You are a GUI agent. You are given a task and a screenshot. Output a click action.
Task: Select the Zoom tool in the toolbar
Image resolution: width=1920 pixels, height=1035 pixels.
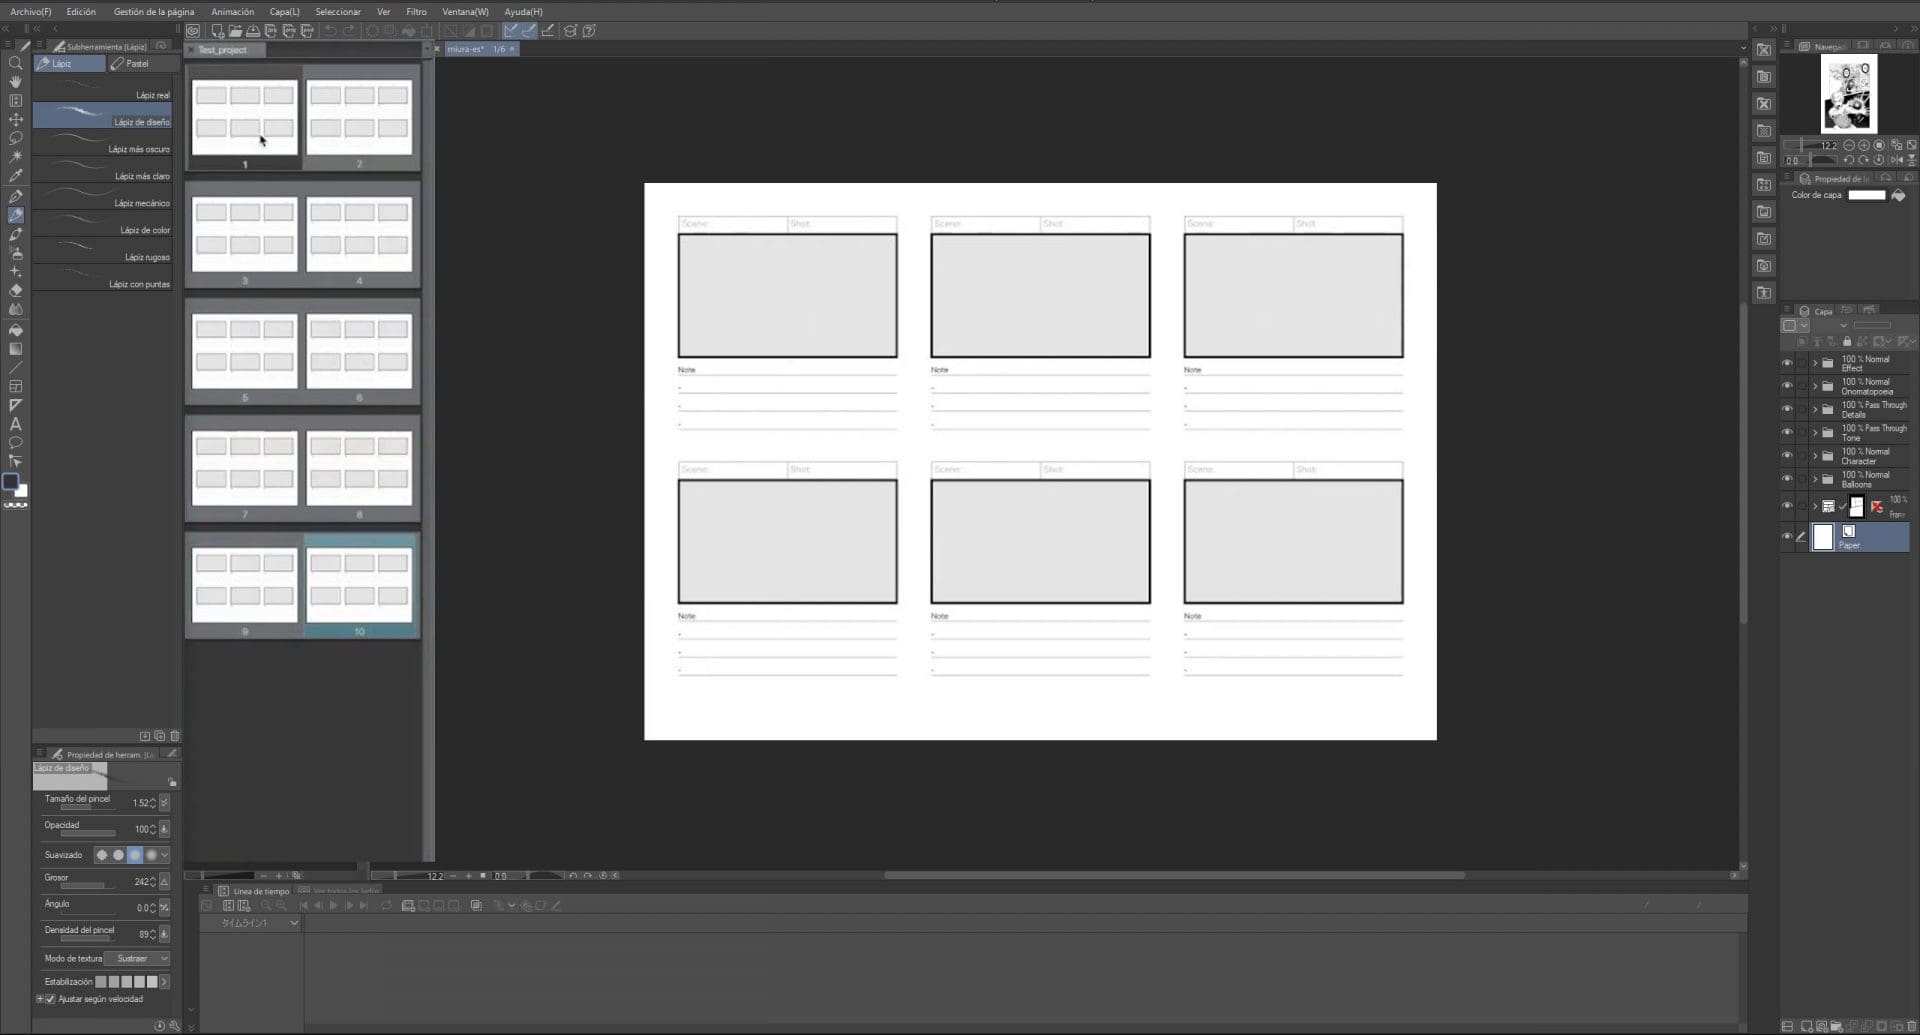coord(16,62)
